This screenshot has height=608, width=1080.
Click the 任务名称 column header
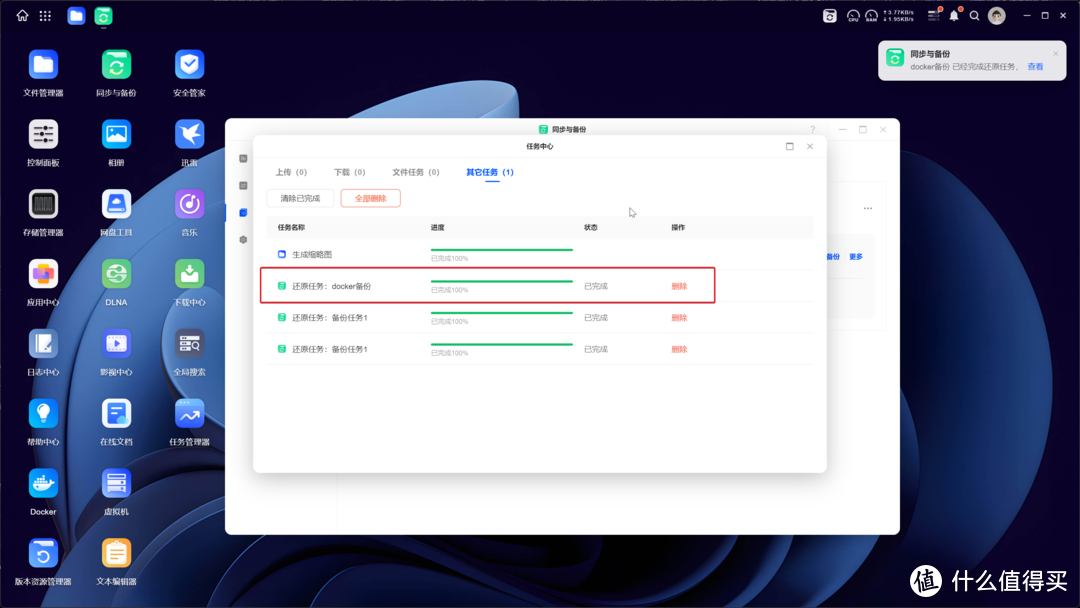pyautogui.click(x=291, y=227)
